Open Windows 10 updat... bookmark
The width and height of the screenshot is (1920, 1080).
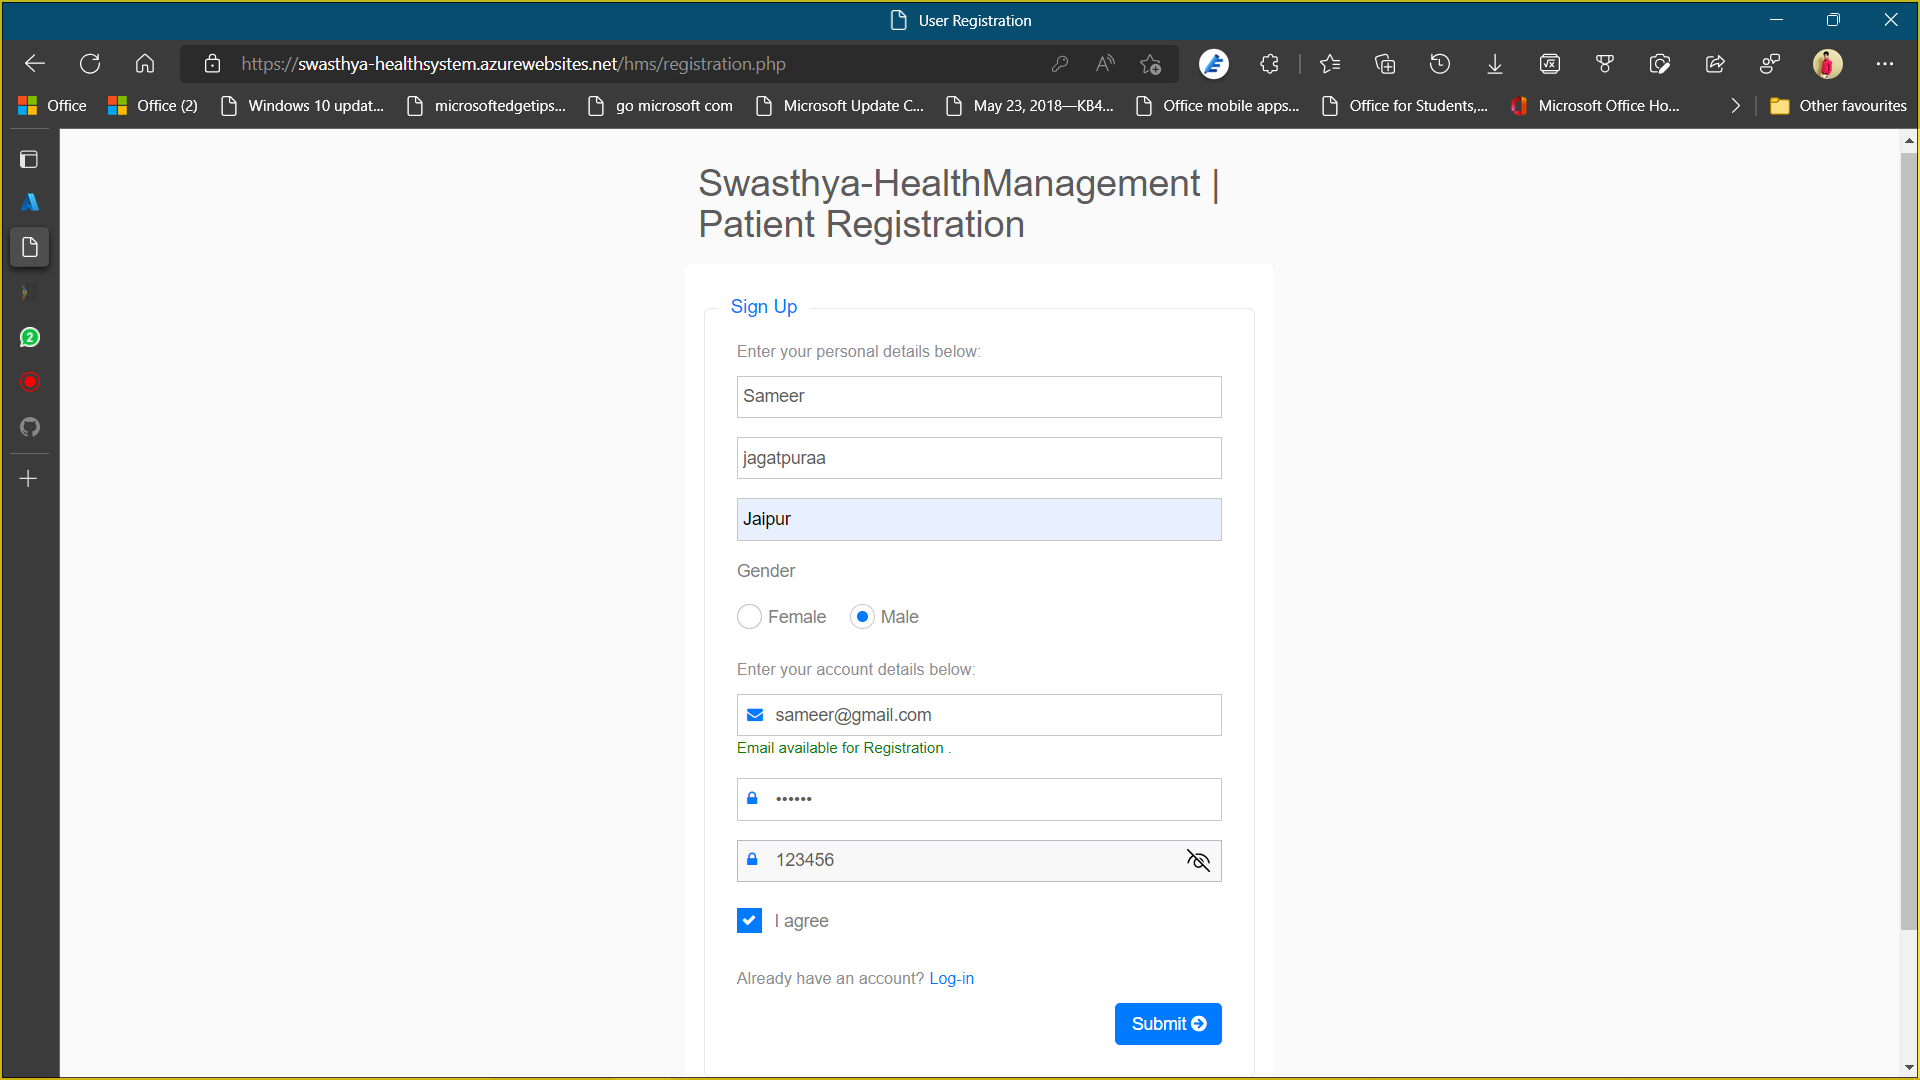tap(302, 106)
